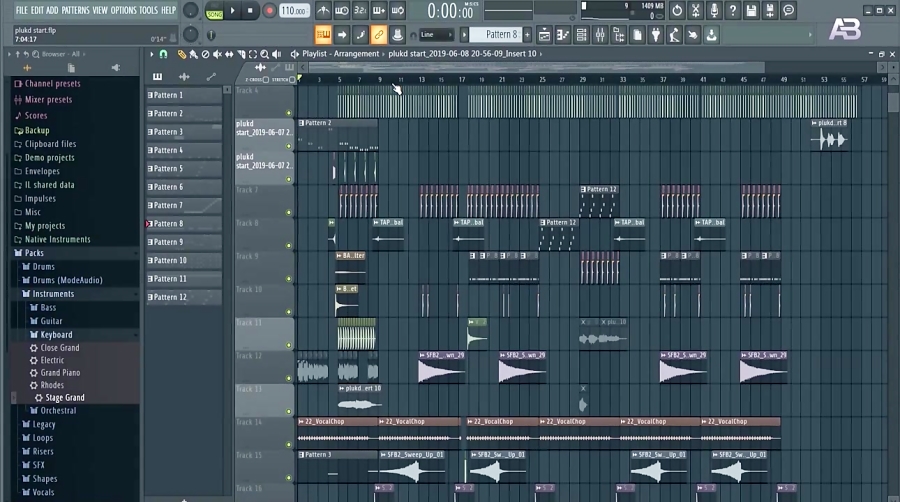Select the Mute tool in playlist toolbar

[218, 54]
